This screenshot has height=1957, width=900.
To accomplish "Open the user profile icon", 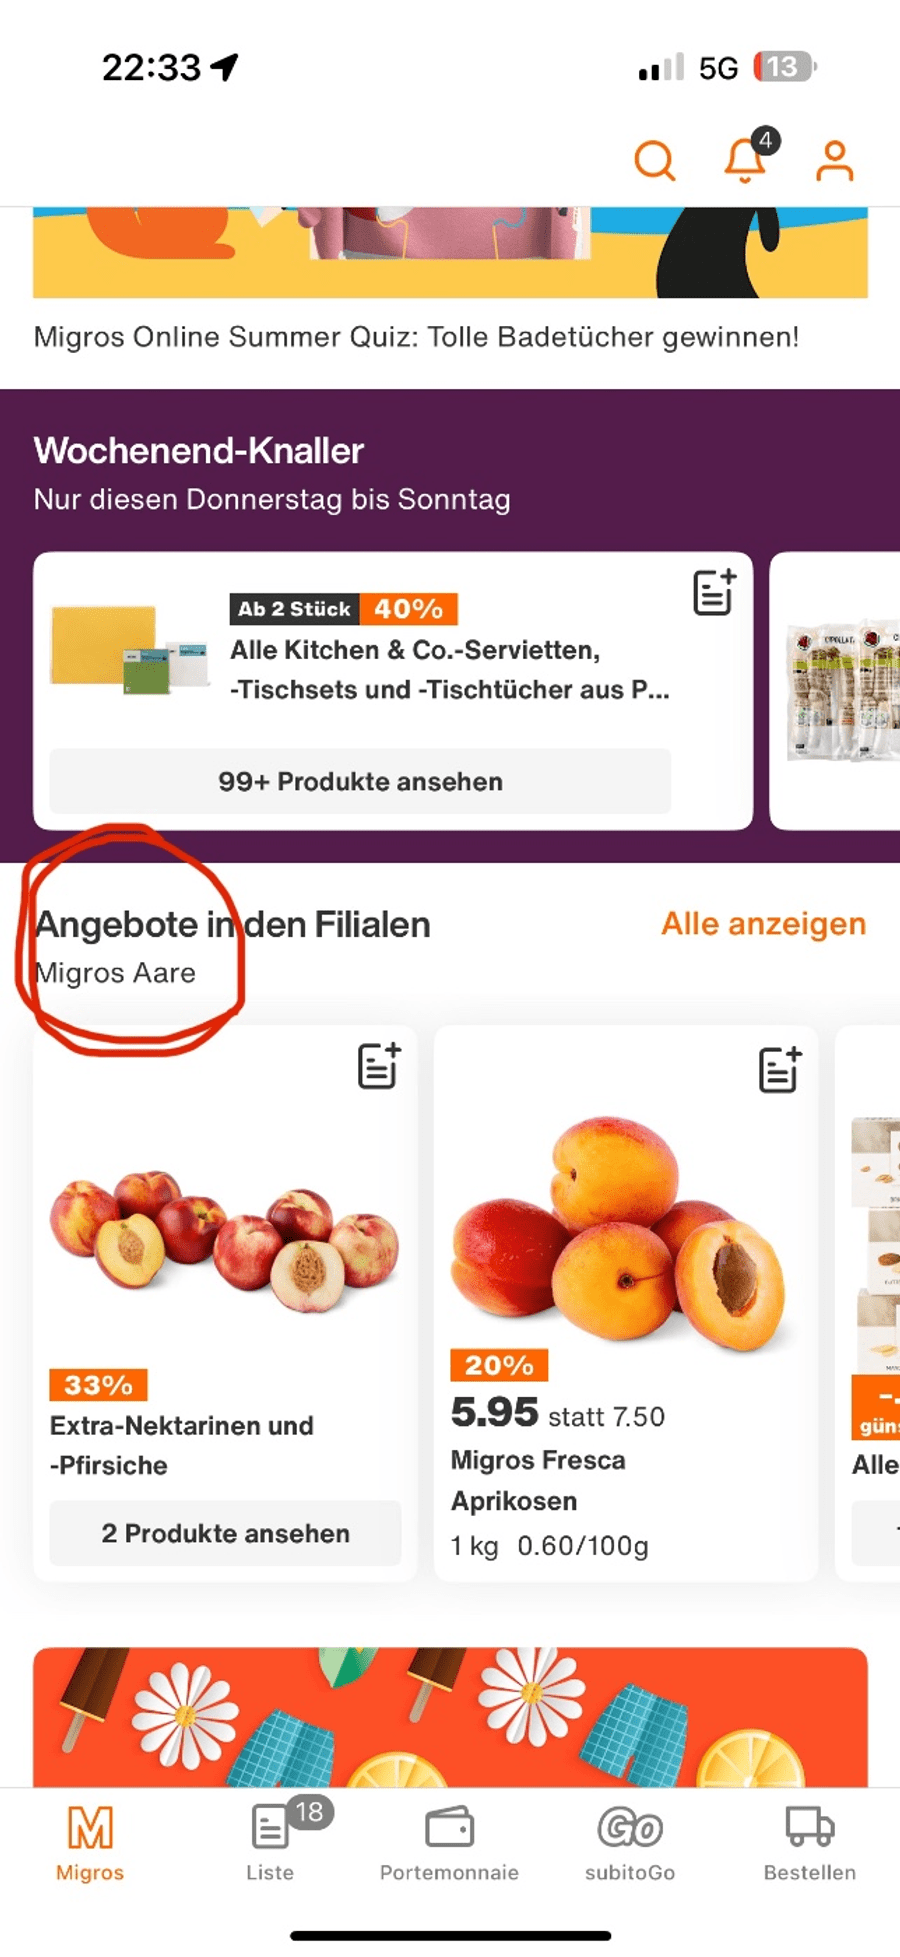I will (x=834, y=160).
